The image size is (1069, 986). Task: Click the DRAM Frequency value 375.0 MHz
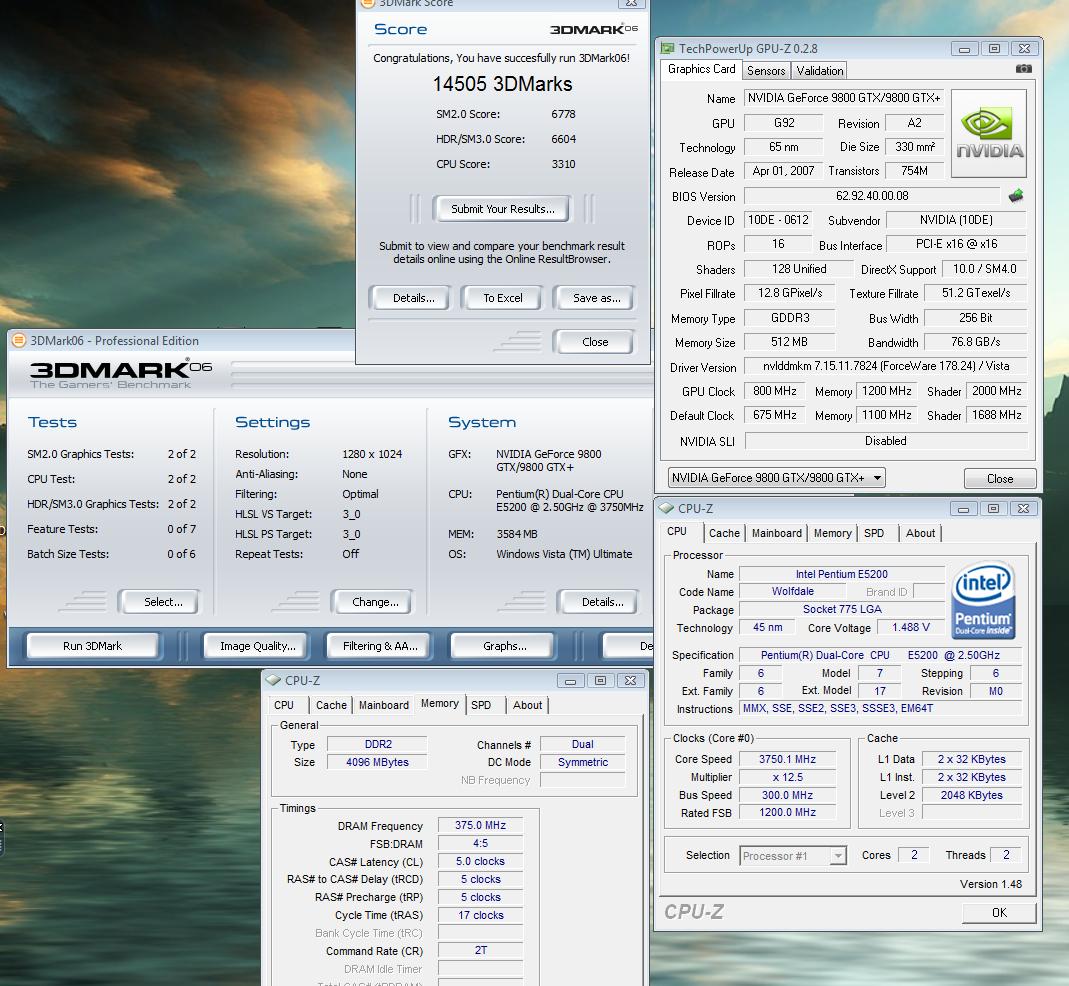tap(480, 825)
